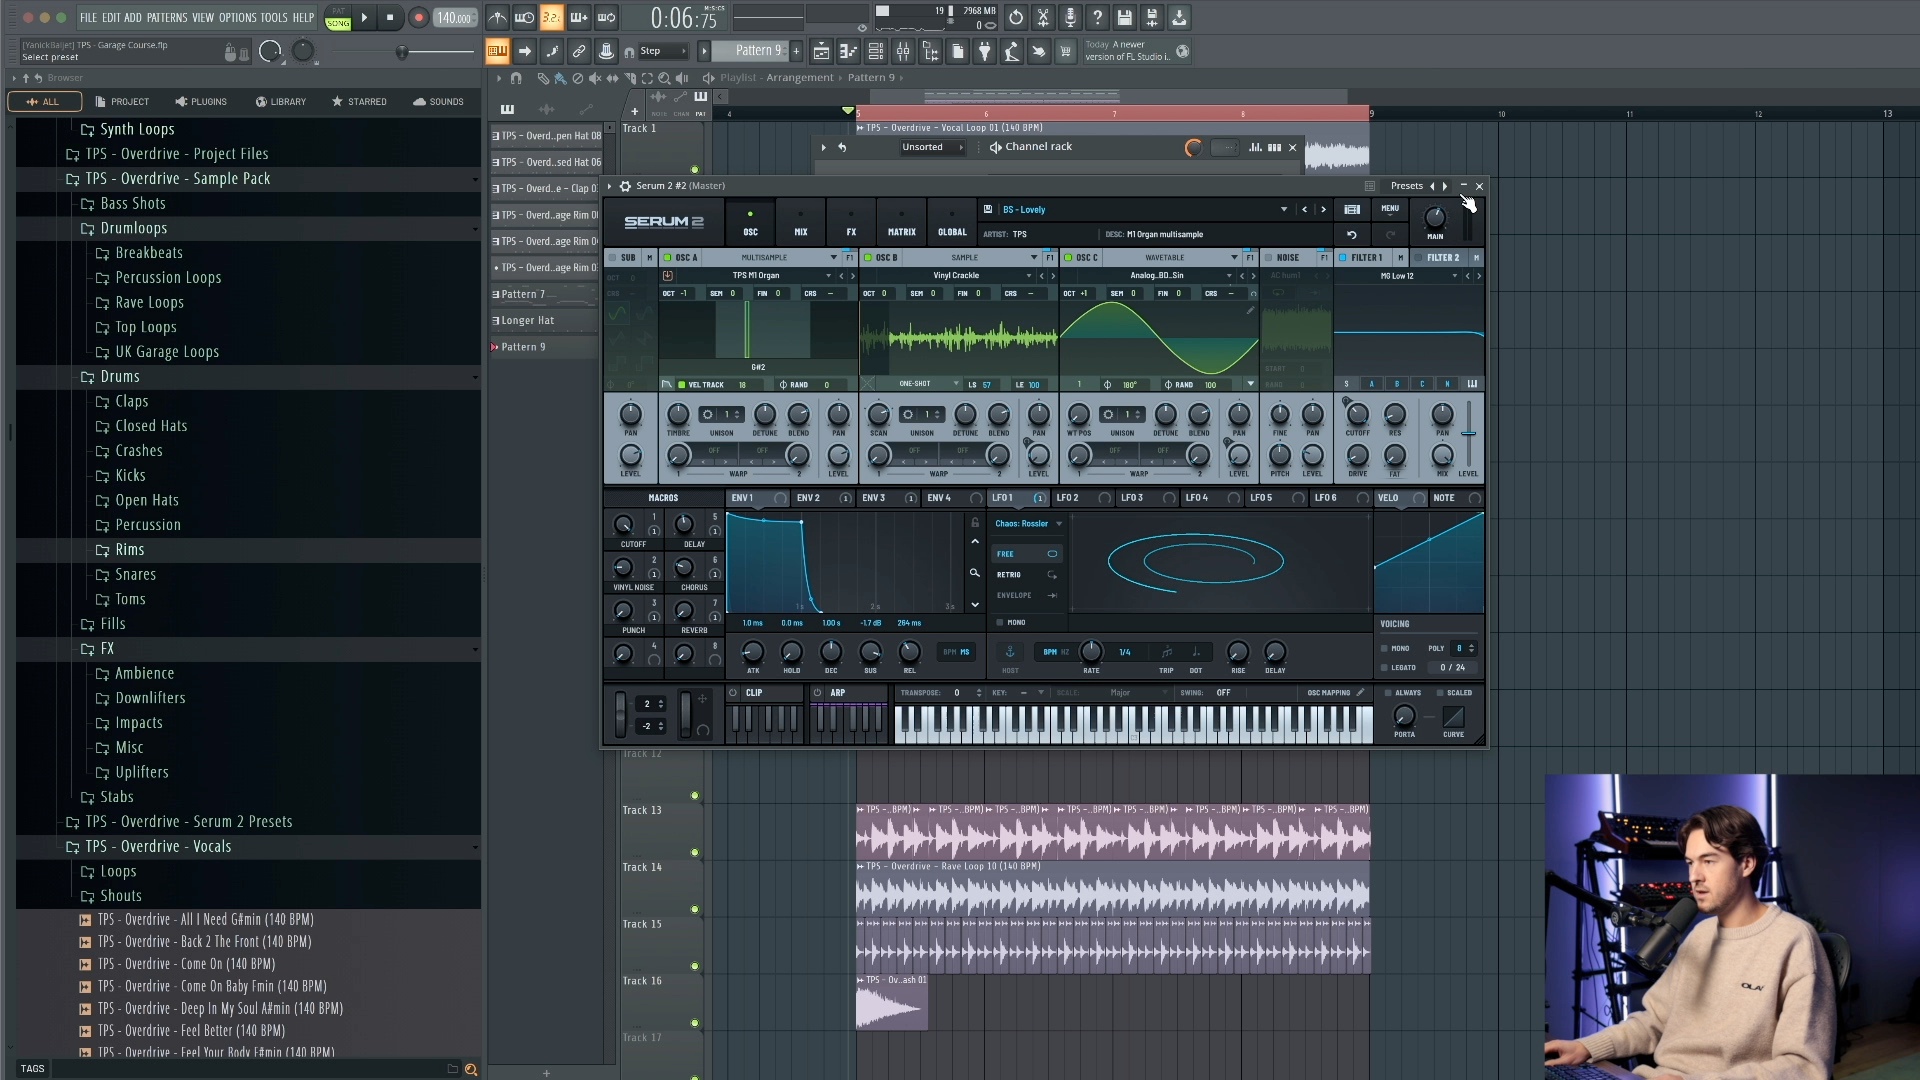Toggle the ARP power button
The width and height of the screenshot is (1920, 1080).
click(817, 692)
